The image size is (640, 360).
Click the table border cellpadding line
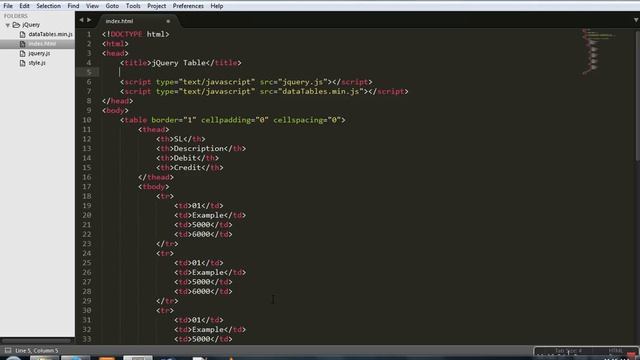click(x=233, y=120)
